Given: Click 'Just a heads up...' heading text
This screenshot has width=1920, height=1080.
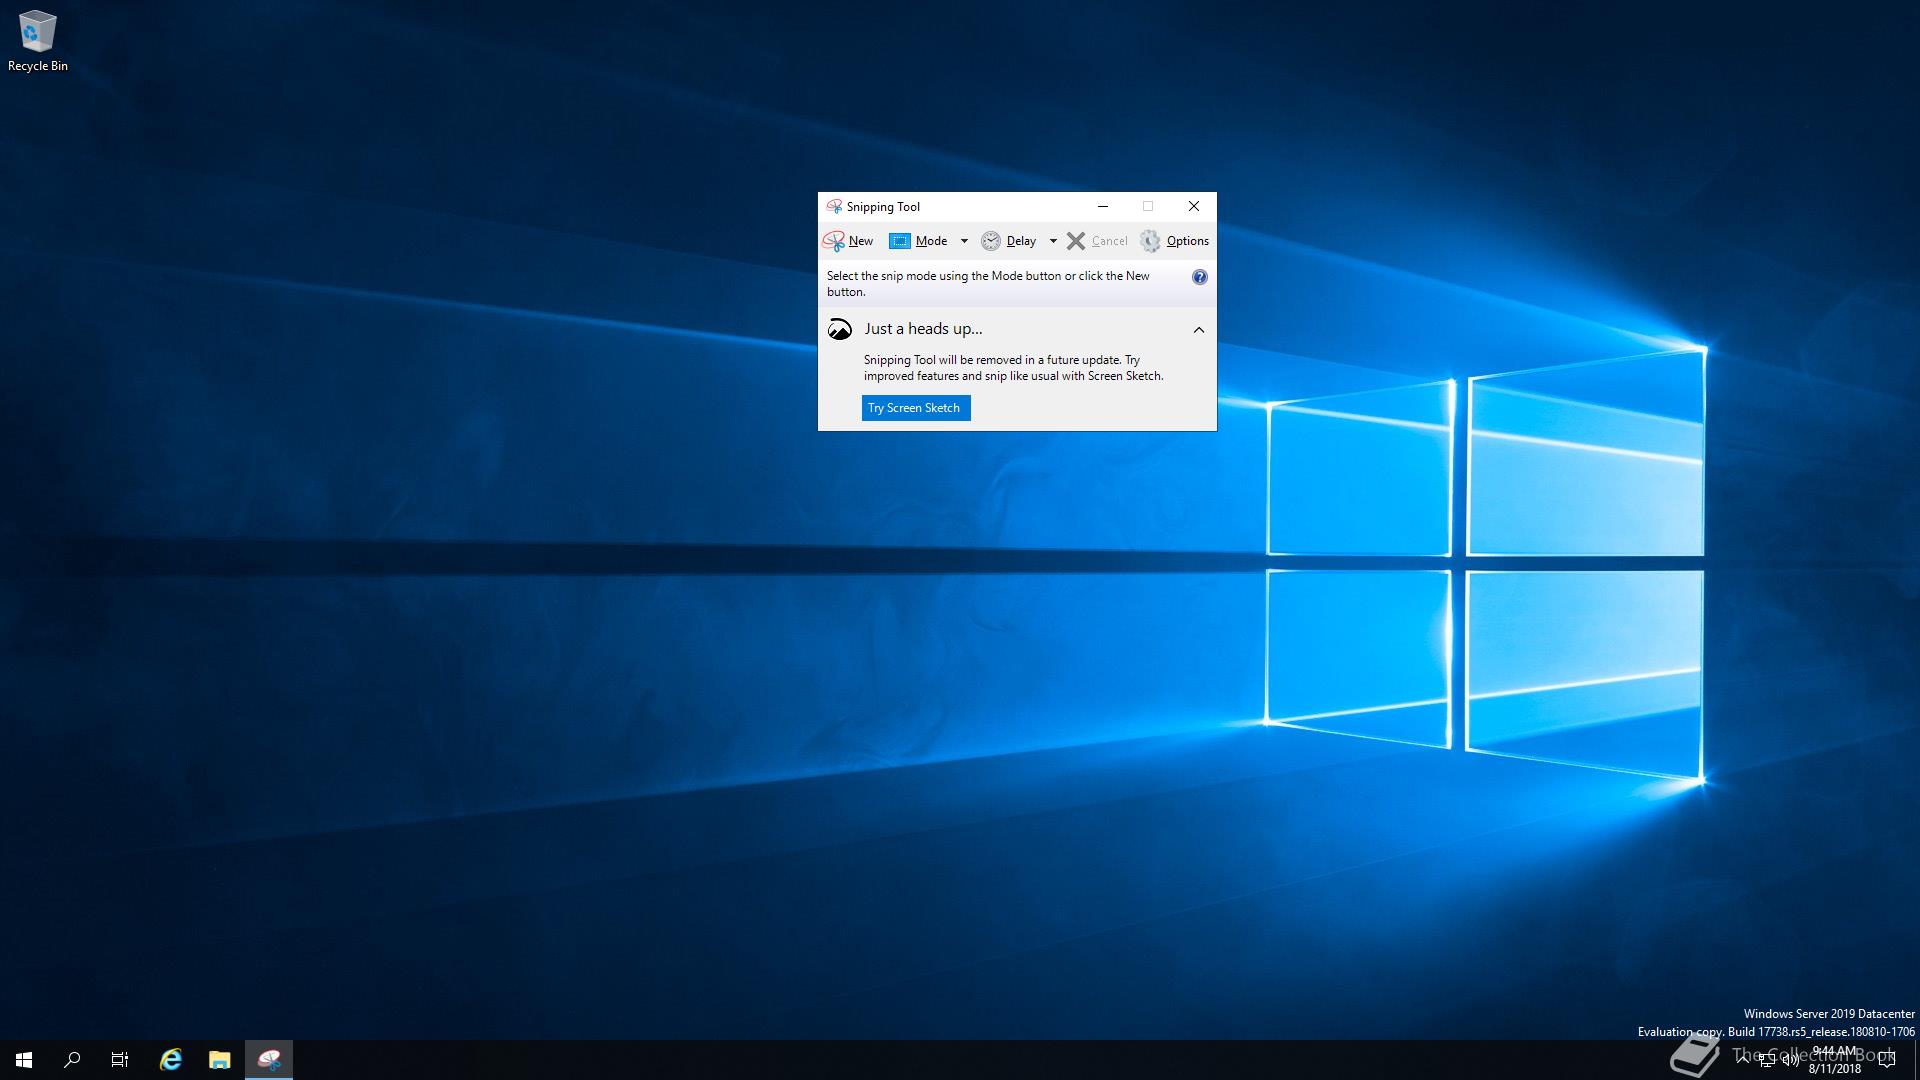Looking at the screenshot, I should click(923, 329).
